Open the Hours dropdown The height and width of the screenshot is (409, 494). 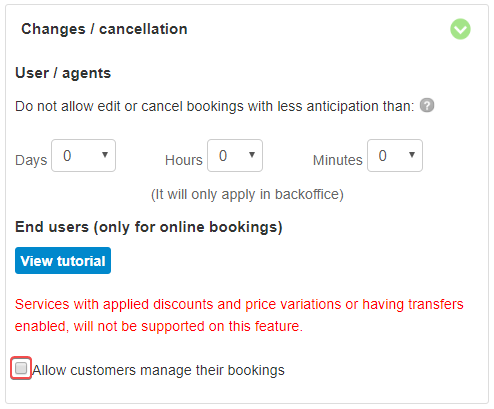[x=235, y=156]
